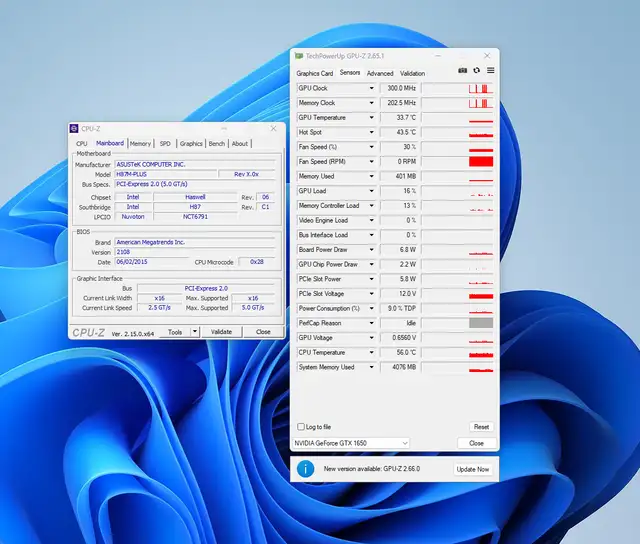The height and width of the screenshot is (544, 640).
Task: Open the NVIDIA GeForce GTX 1650 selector
Action: (x=351, y=443)
